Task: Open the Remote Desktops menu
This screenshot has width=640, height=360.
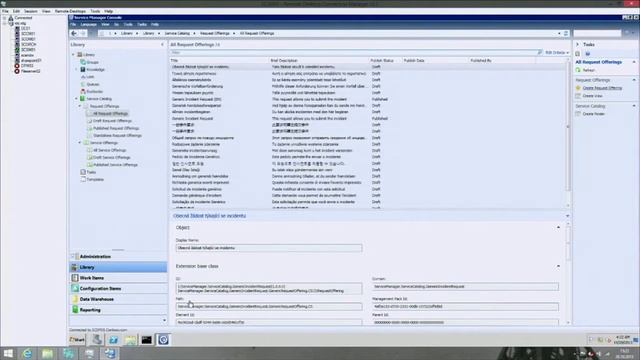Action: pos(70,11)
